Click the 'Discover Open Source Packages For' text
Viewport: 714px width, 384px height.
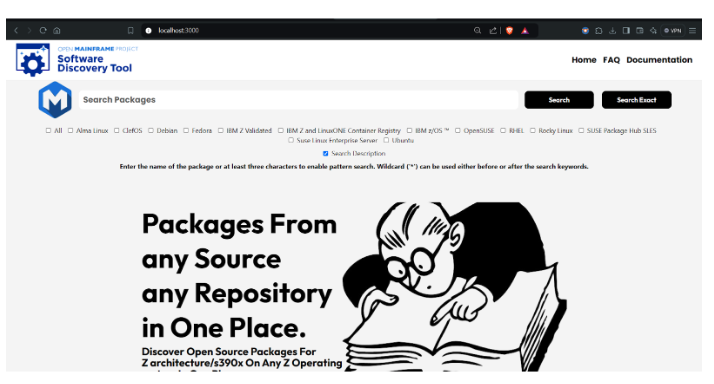click(x=229, y=352)
